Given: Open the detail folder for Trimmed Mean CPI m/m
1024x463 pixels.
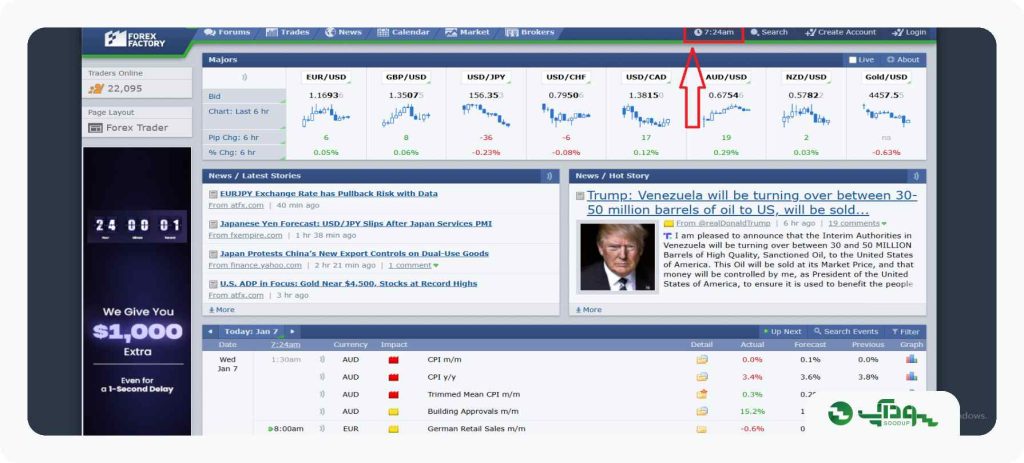Looking at the screenshot, I should coord(702,394).
